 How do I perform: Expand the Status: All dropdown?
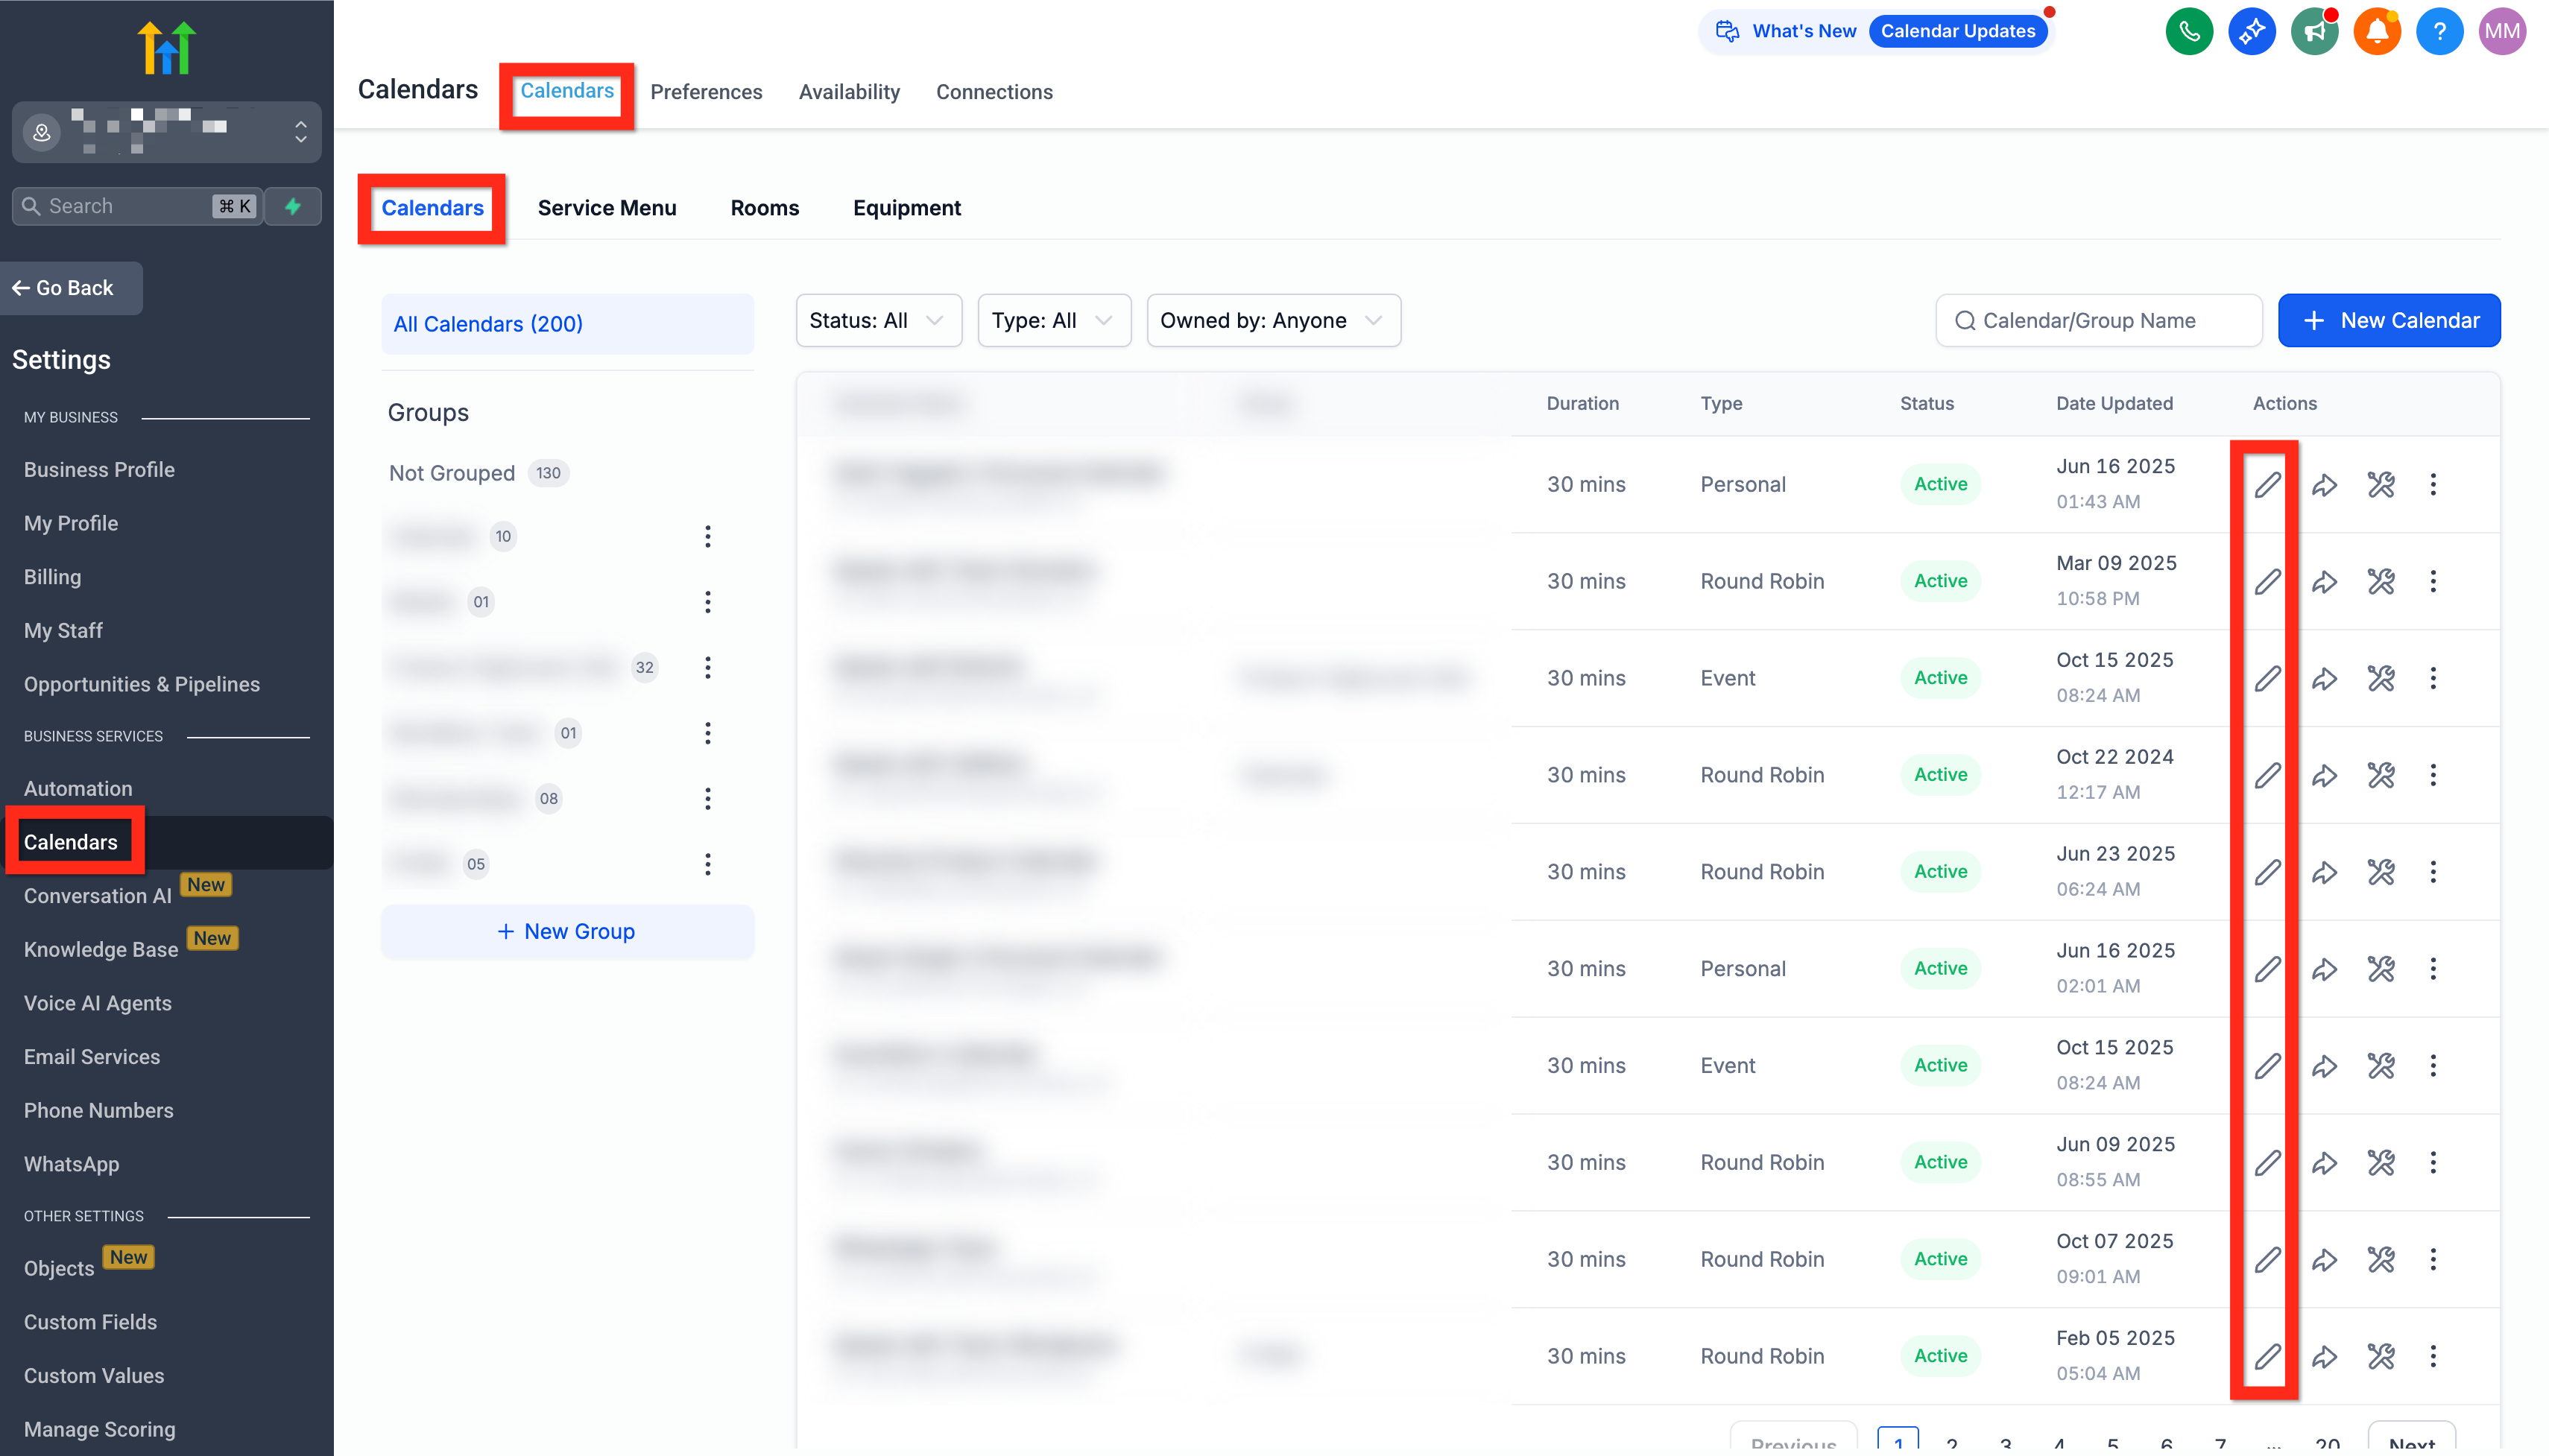(x=877, y=321)
